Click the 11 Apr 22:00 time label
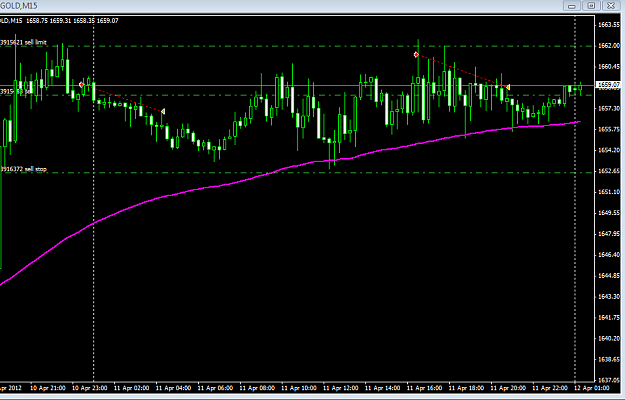The height and width of the screenshot is (400, 625). pyautogui.click(x=550, y=388)
